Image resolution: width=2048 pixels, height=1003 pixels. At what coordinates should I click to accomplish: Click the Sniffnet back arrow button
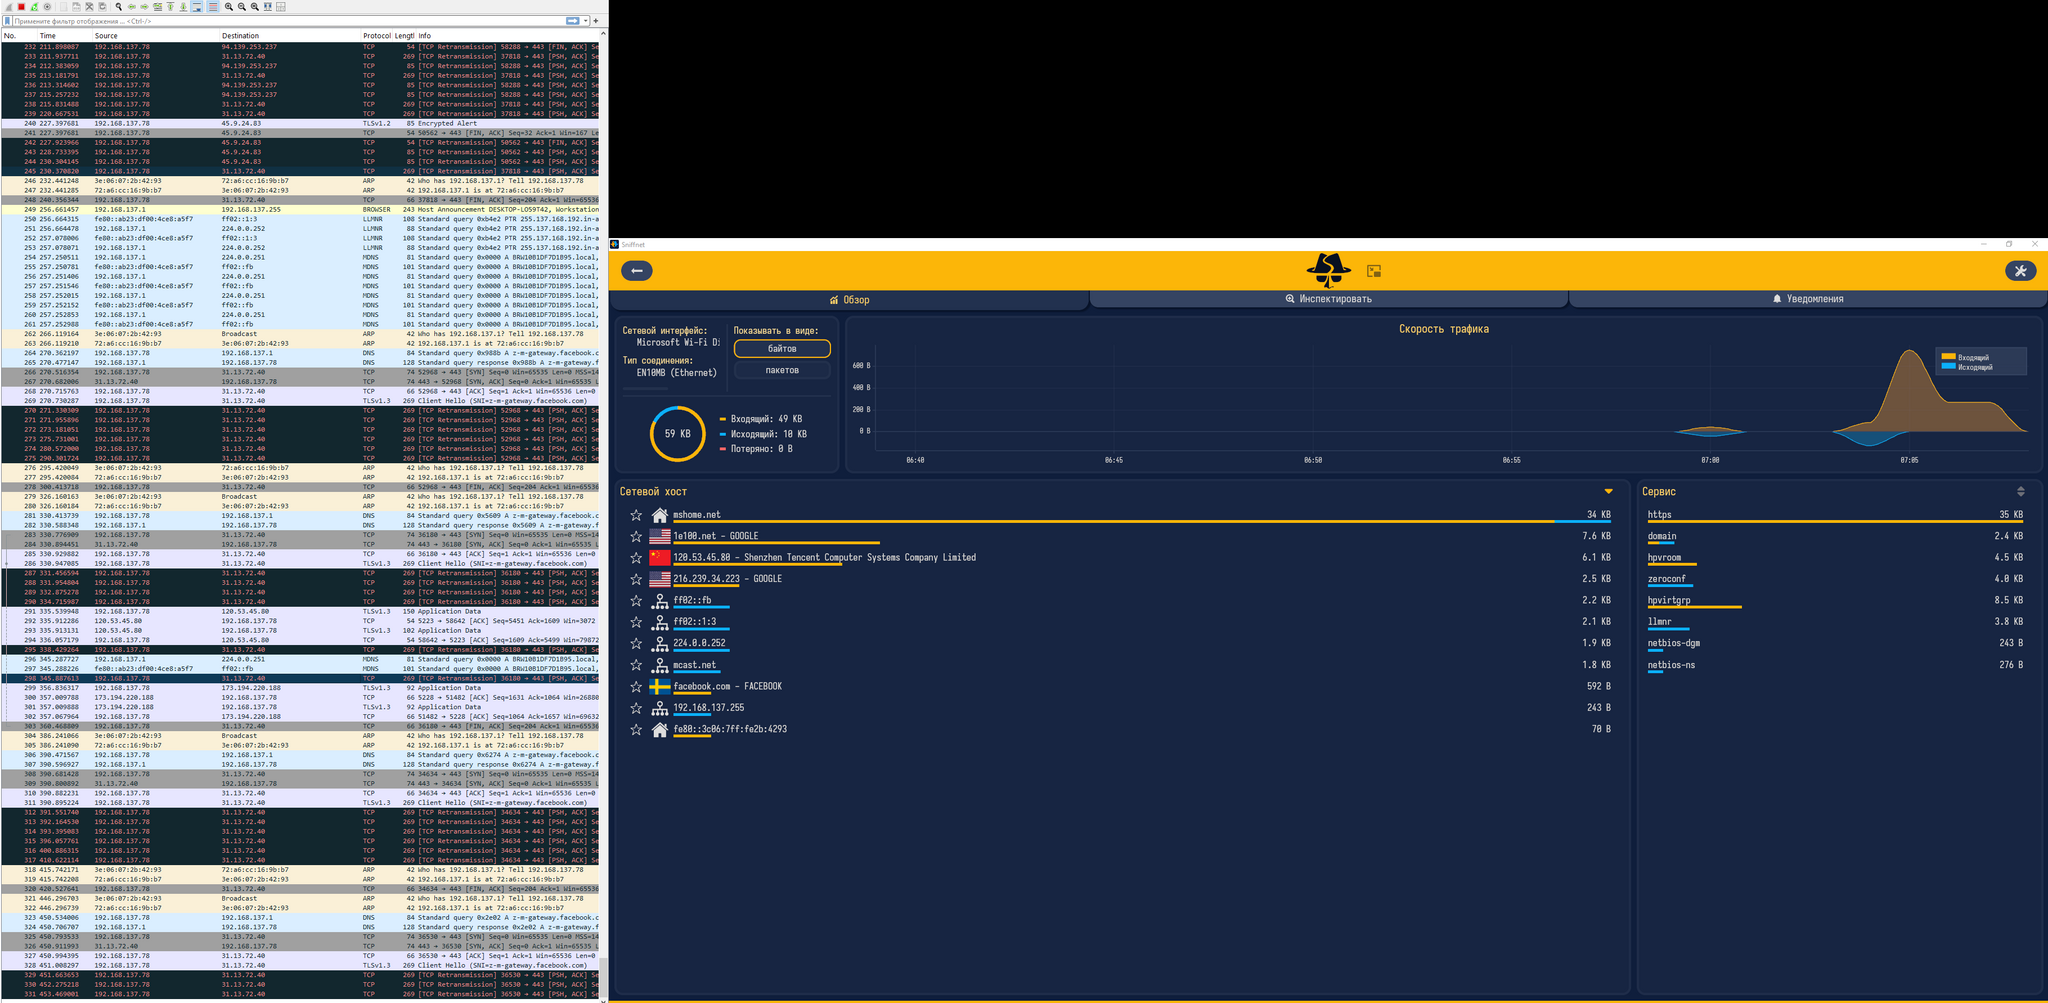(x=637, y=271)
